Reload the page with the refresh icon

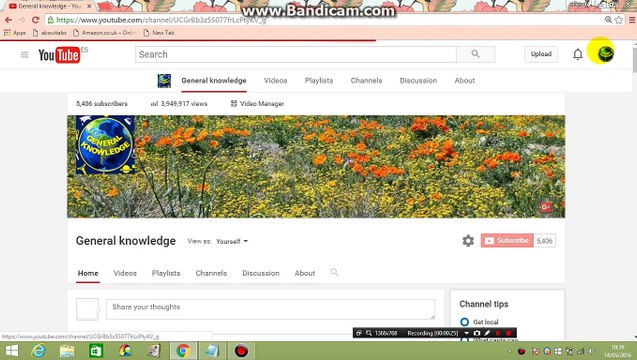(35, 20)
